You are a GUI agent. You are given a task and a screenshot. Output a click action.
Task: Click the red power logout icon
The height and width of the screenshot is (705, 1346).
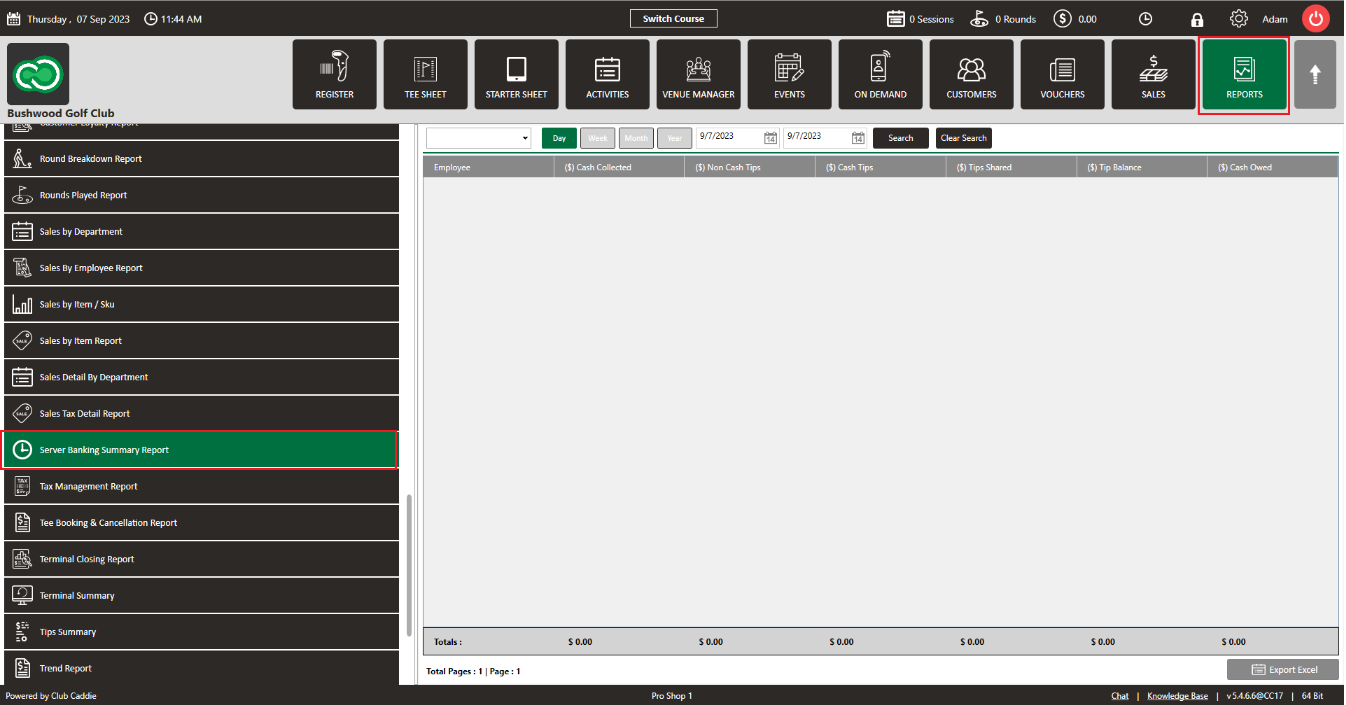click(x=1315, y=19)
